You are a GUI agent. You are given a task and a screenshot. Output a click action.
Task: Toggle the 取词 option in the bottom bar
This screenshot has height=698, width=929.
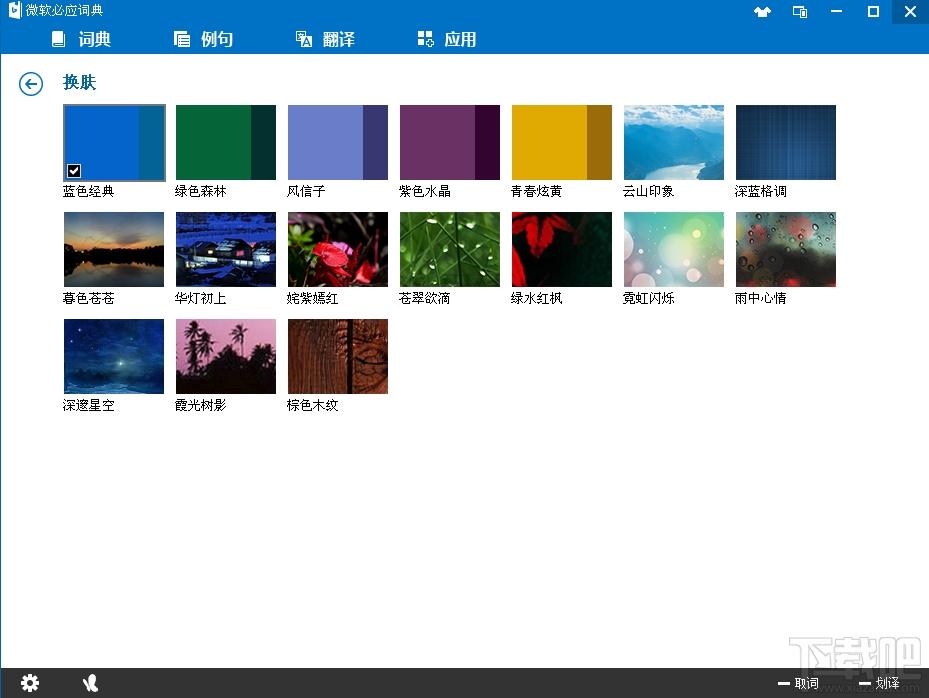(798, 684)
